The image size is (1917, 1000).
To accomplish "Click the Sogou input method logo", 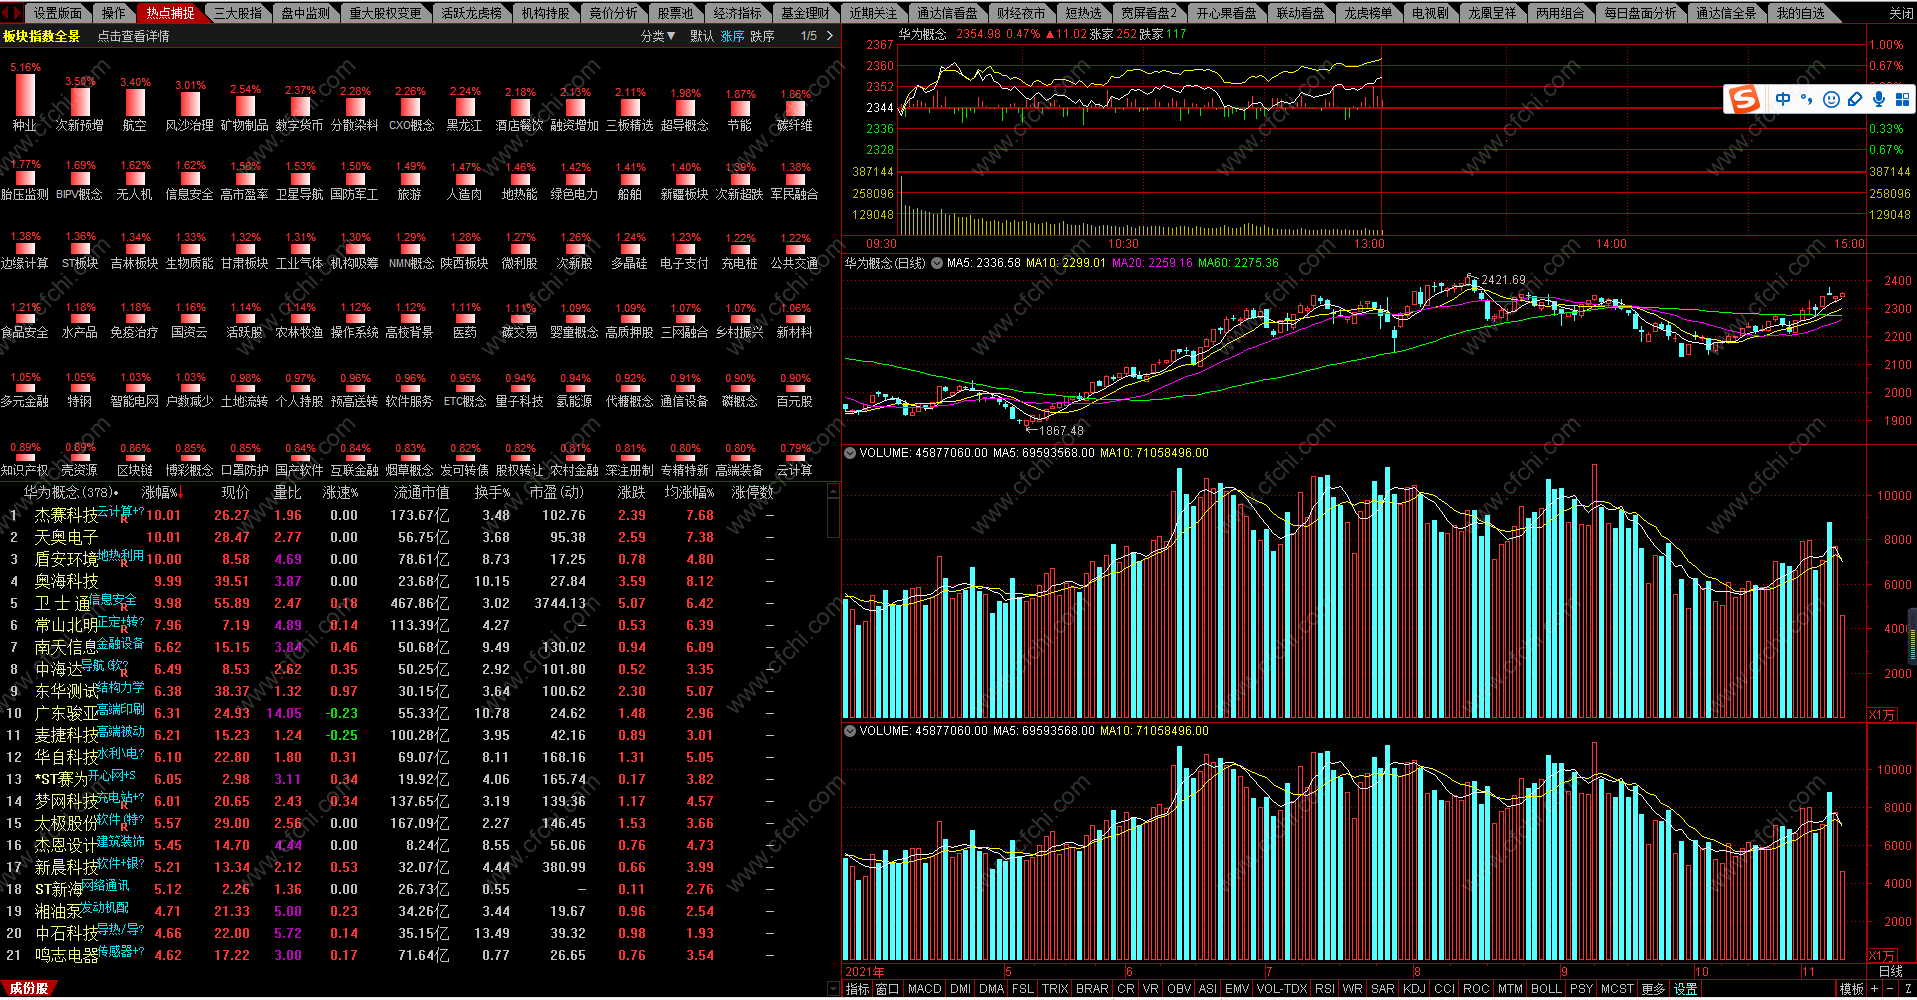I will 1744,99.
